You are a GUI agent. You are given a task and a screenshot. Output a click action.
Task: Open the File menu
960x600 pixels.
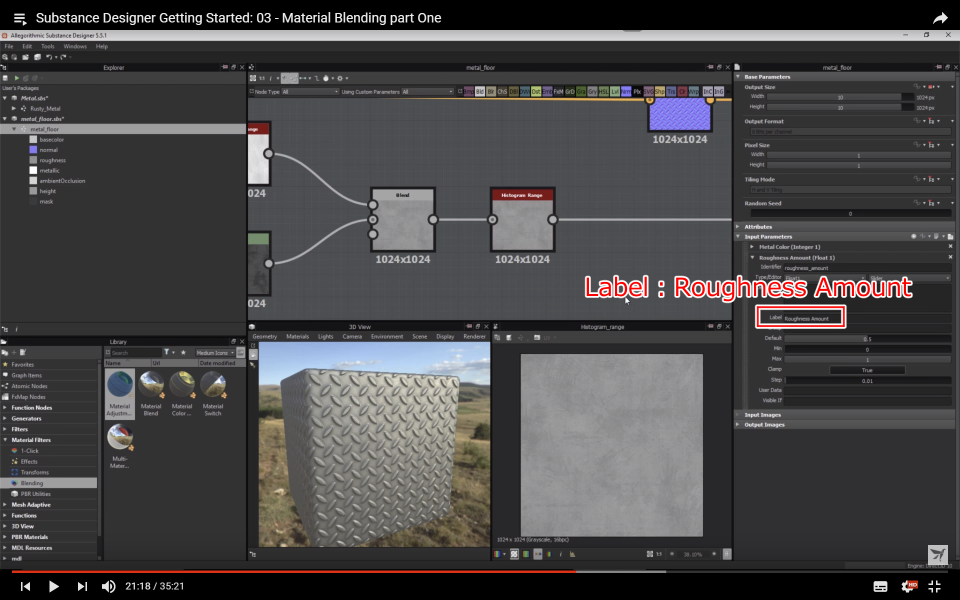coord(9,47)
